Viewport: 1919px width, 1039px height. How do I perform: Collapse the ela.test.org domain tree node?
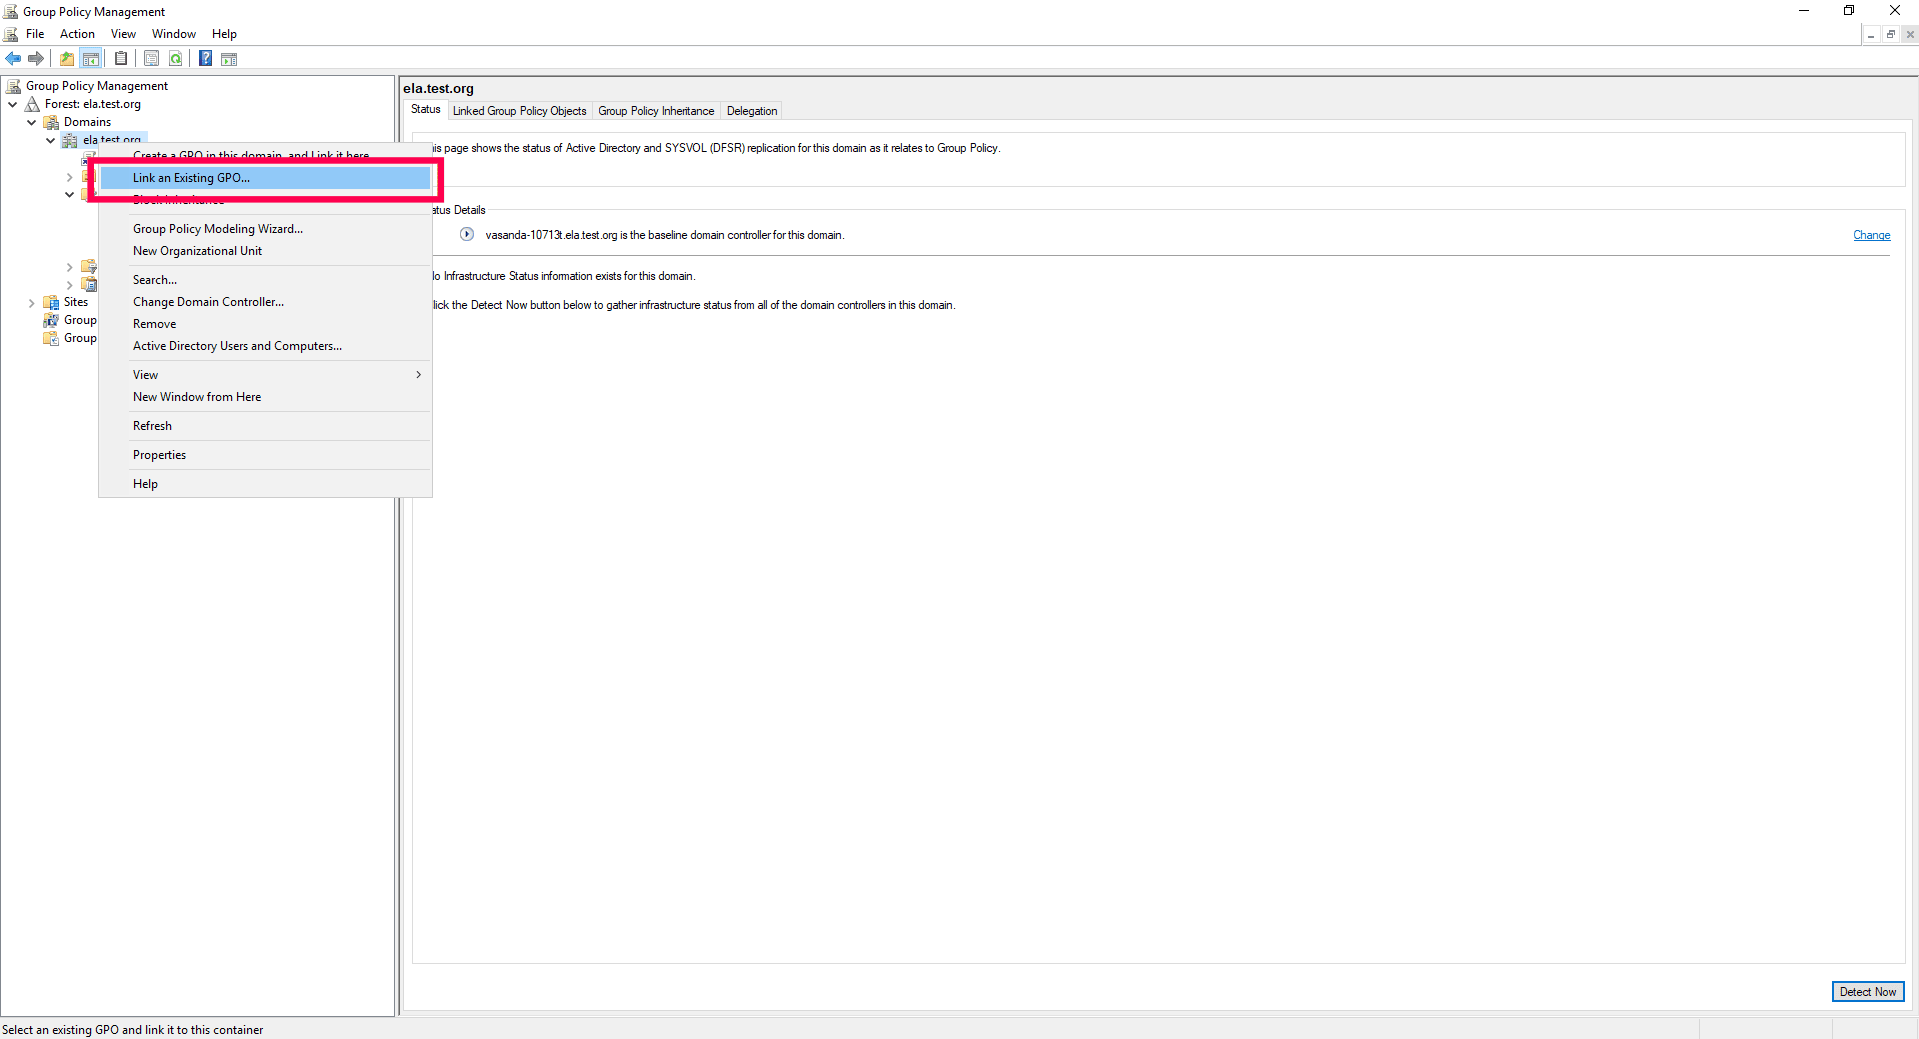50,140
